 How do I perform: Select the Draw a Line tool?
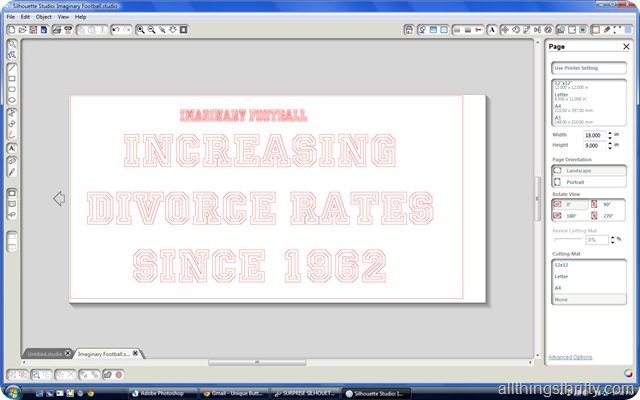point(12,66)
